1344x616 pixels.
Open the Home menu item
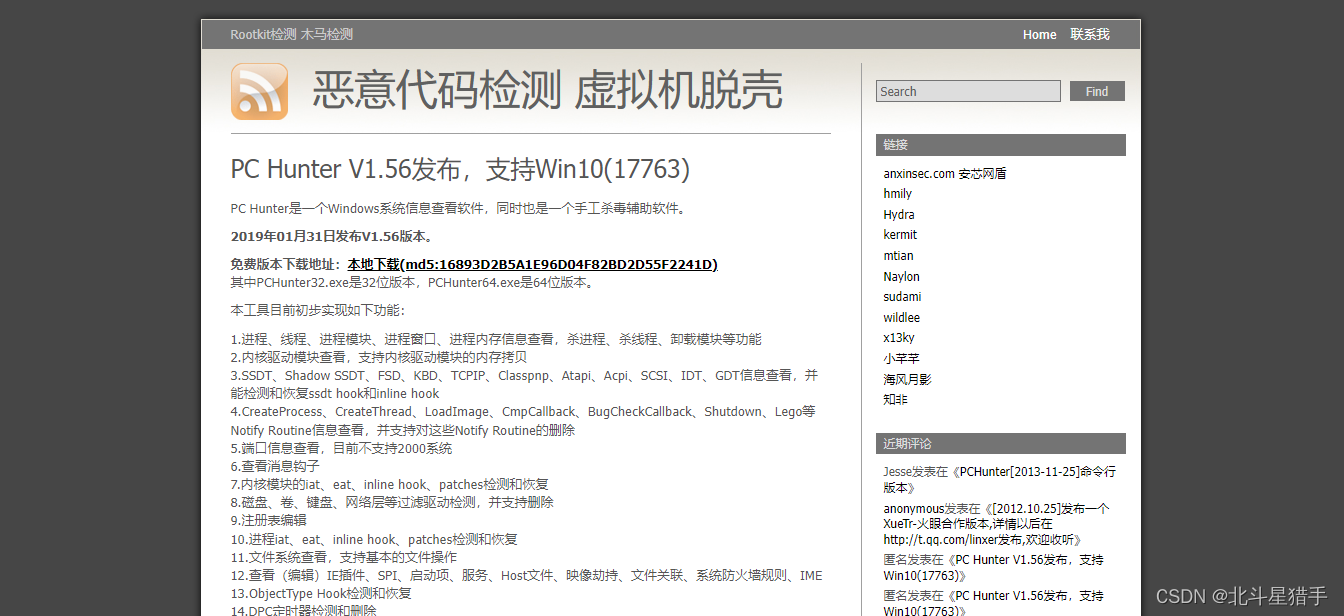tap(1040, 35)
